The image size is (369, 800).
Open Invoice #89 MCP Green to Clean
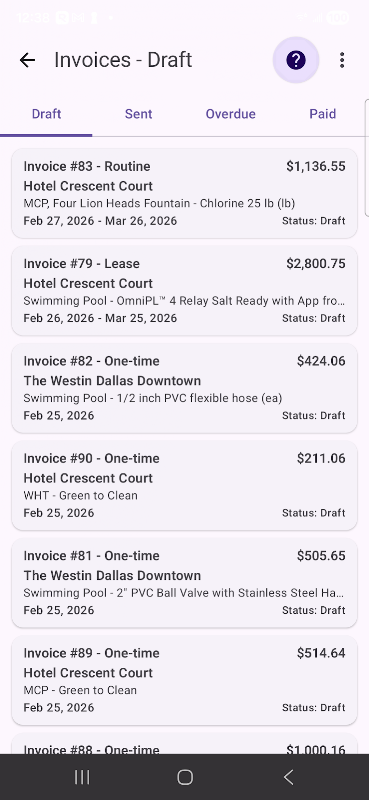click(184, 681)
